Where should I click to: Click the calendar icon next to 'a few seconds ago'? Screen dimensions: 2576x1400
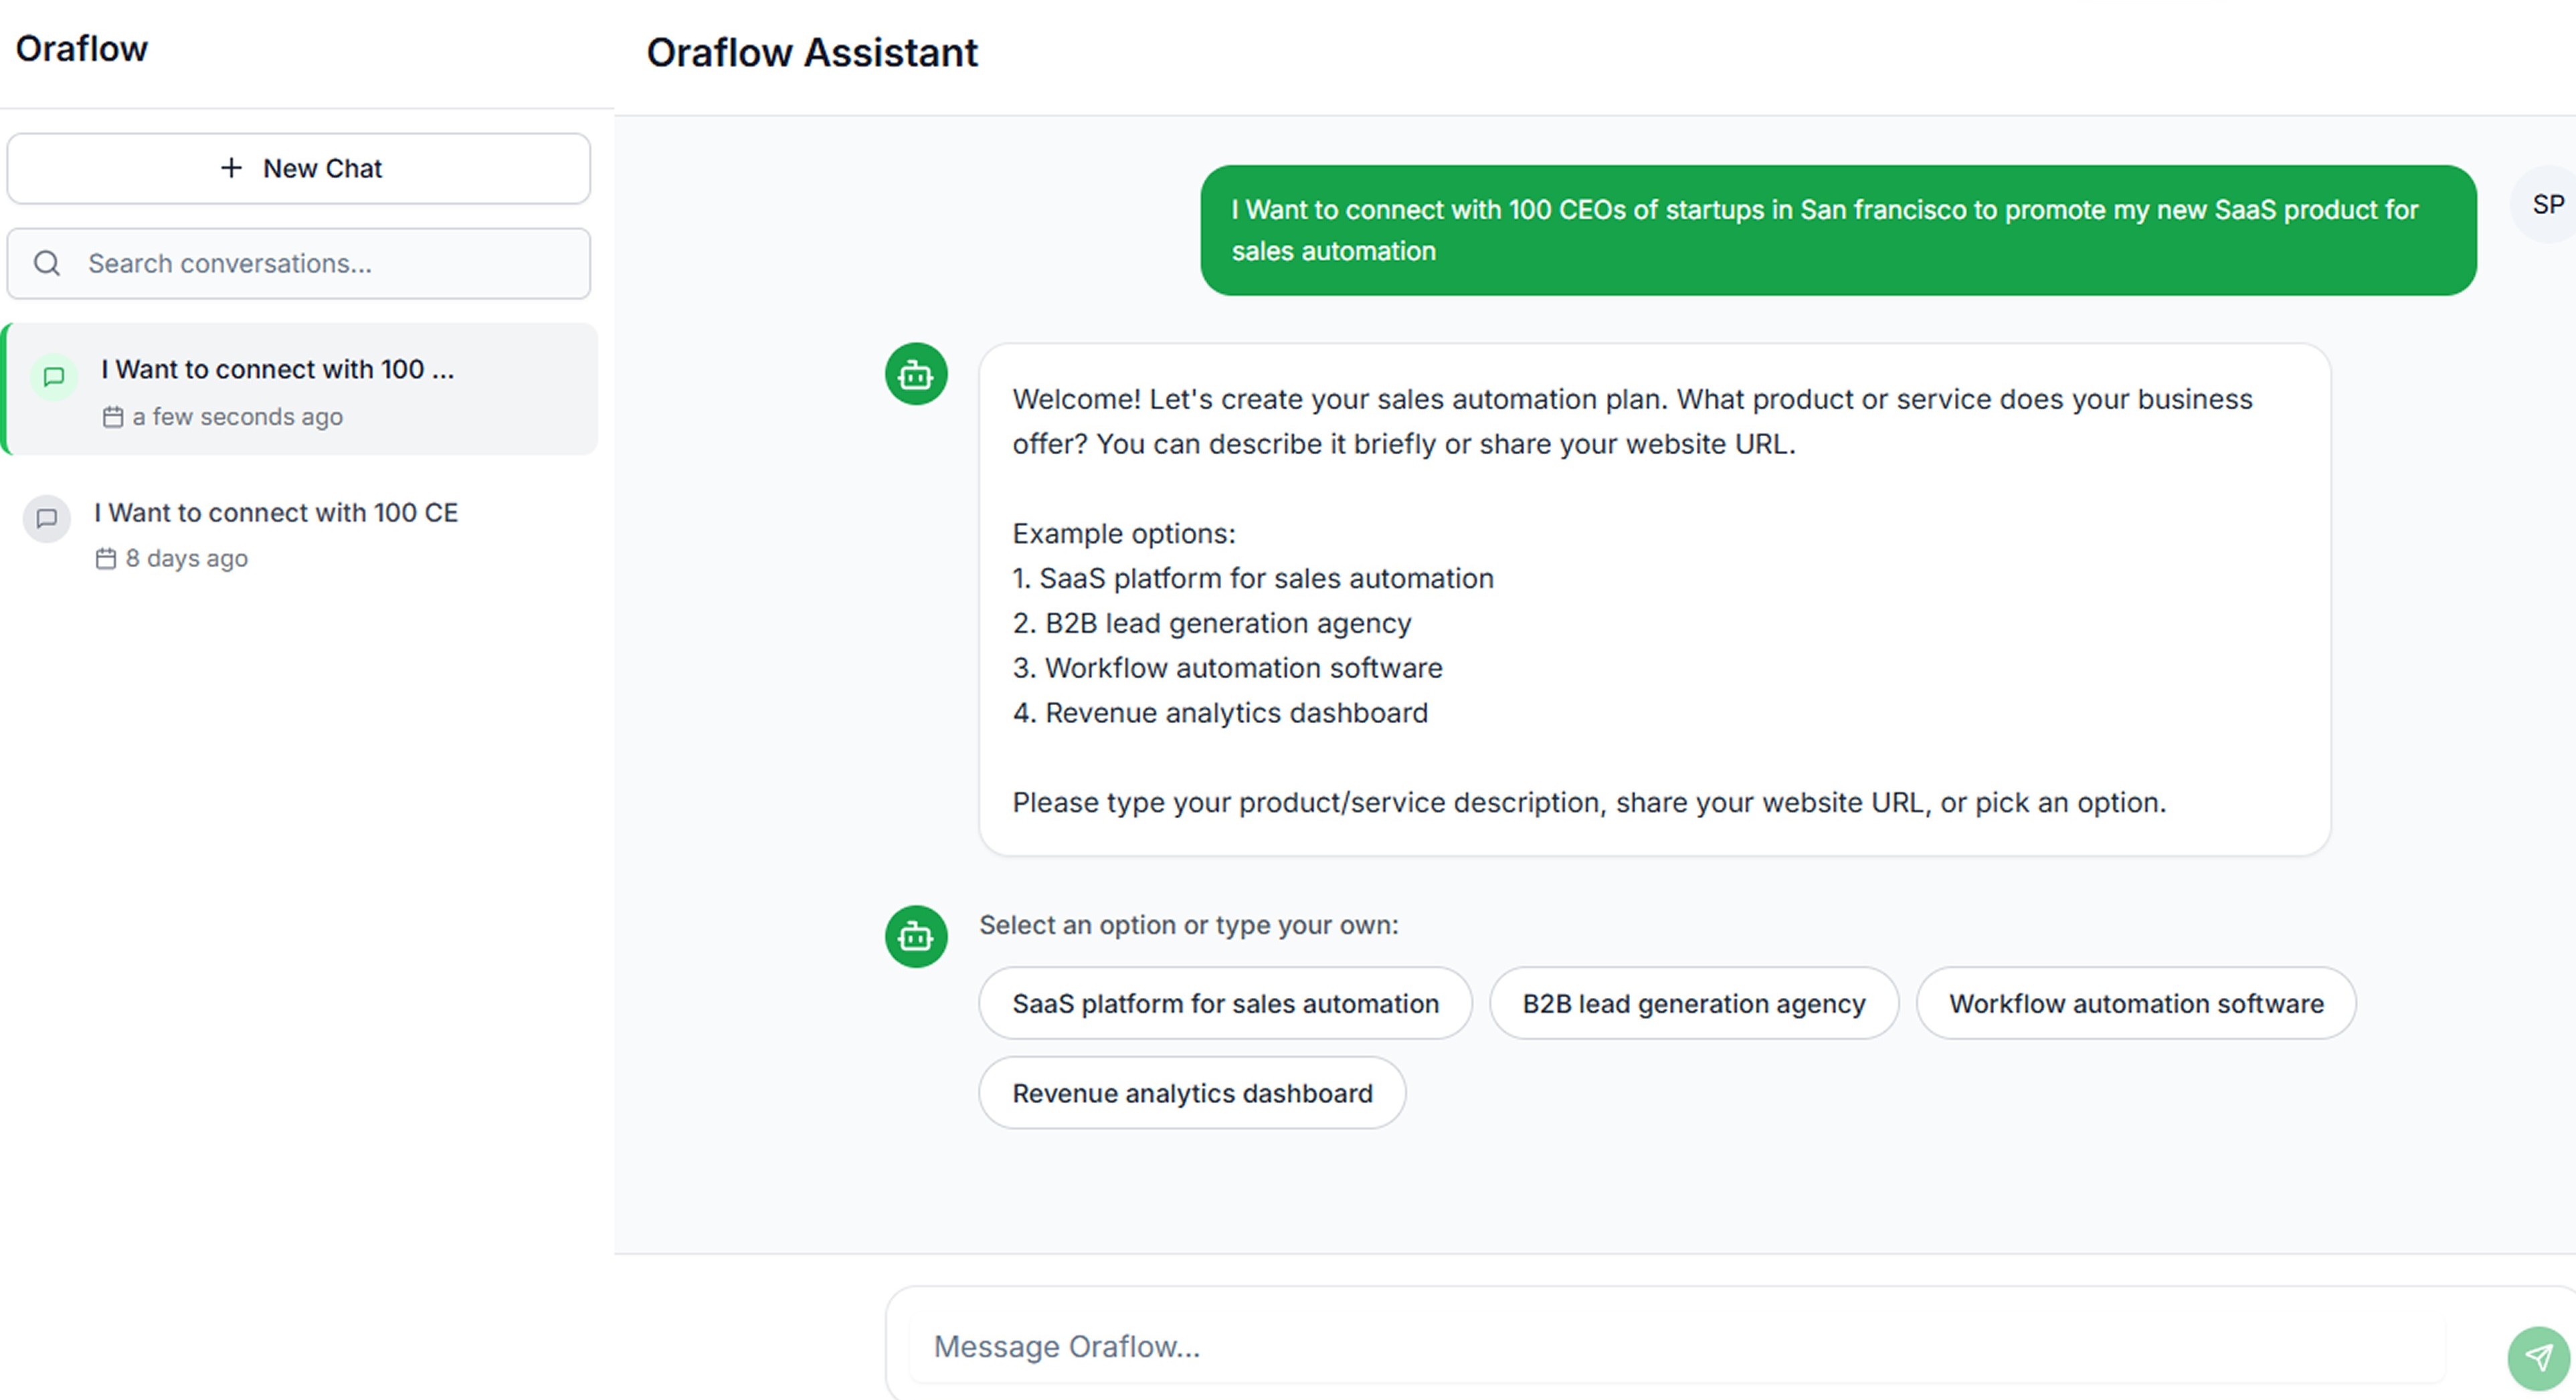113,416
